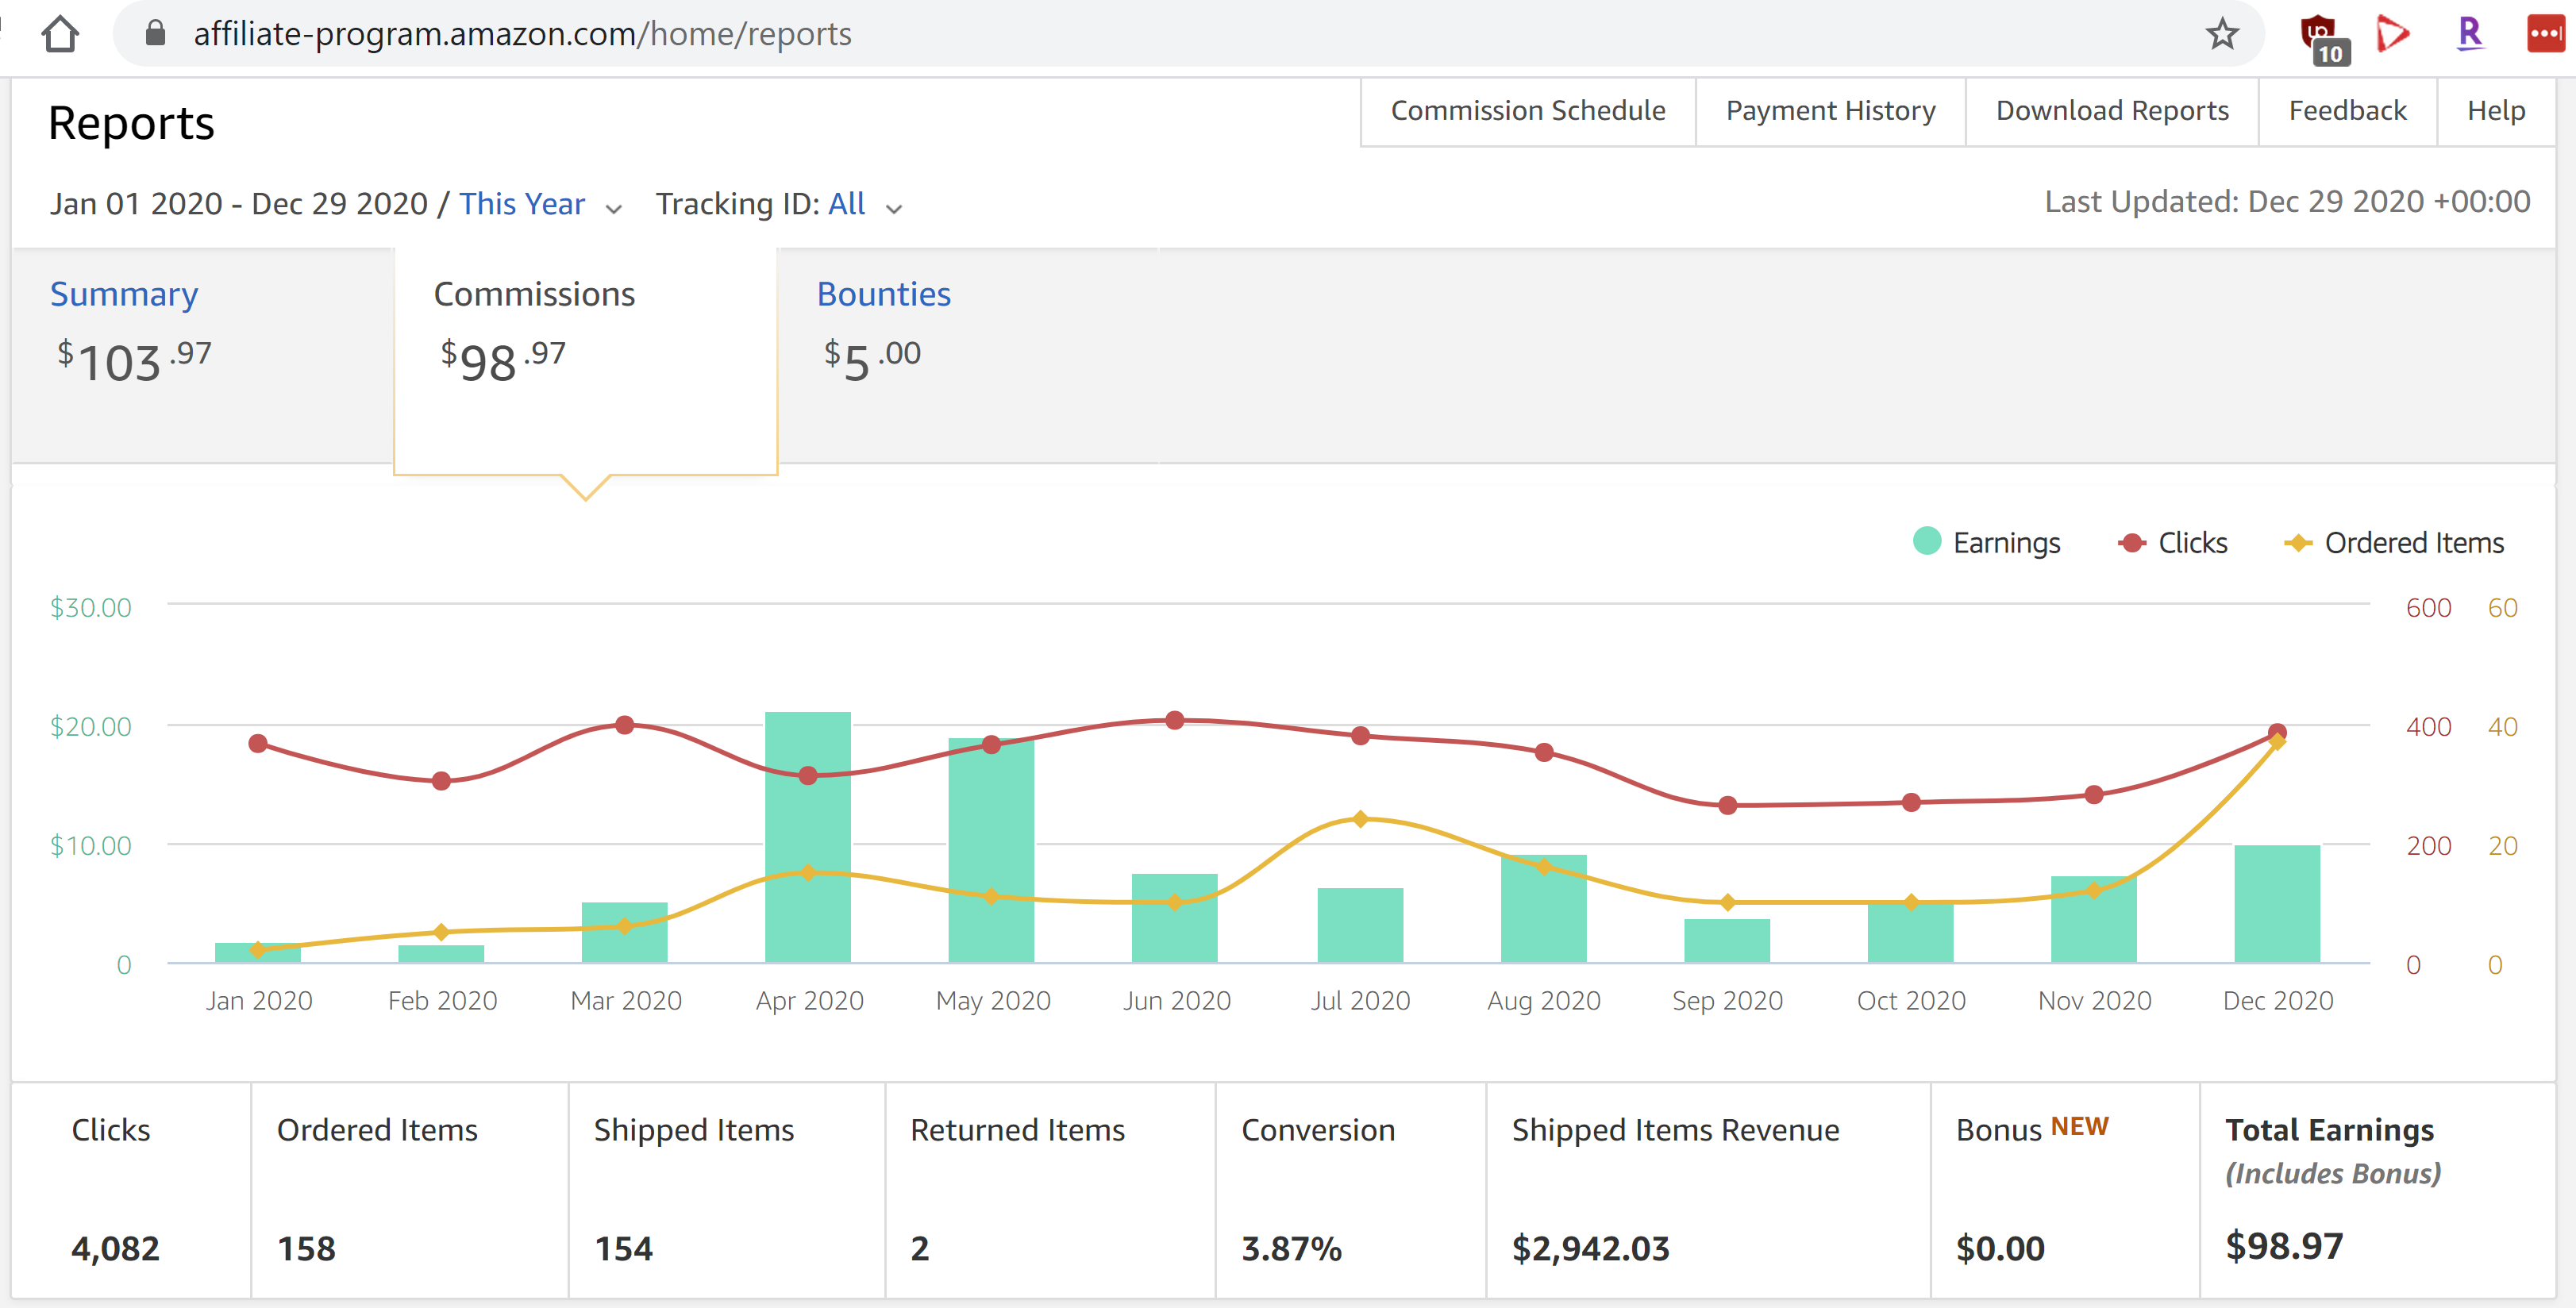Click the Oct 2020 axis label
Viewport: 2576px width, 1308px height.
tap(1911, 1001)
